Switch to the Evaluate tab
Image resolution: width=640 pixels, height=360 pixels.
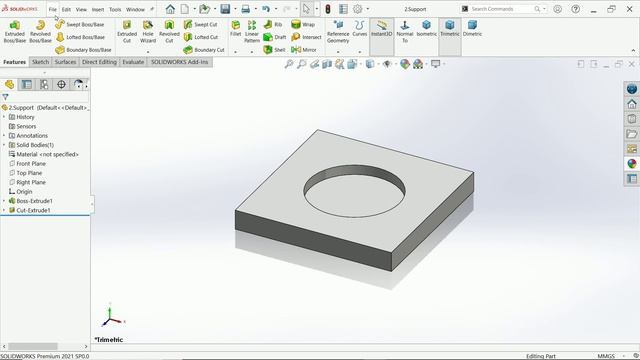pos(133,62)
